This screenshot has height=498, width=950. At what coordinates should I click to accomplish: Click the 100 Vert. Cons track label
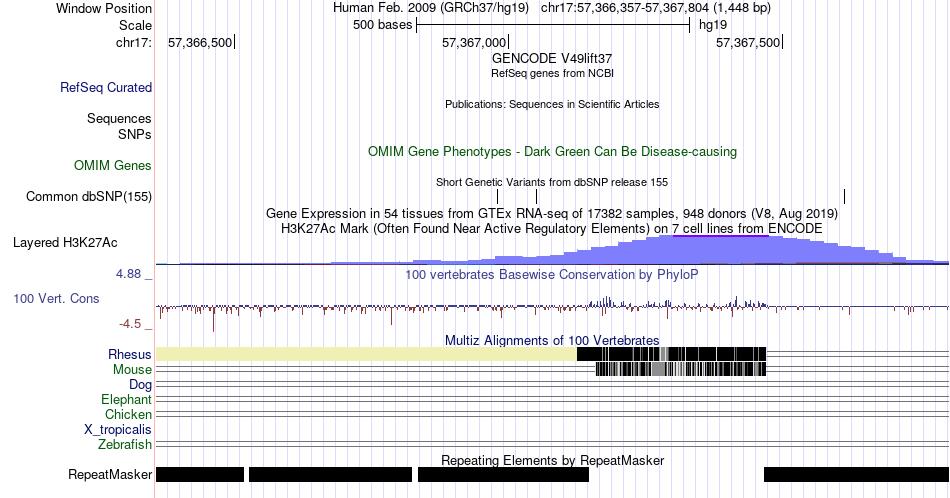pos(56,298)
